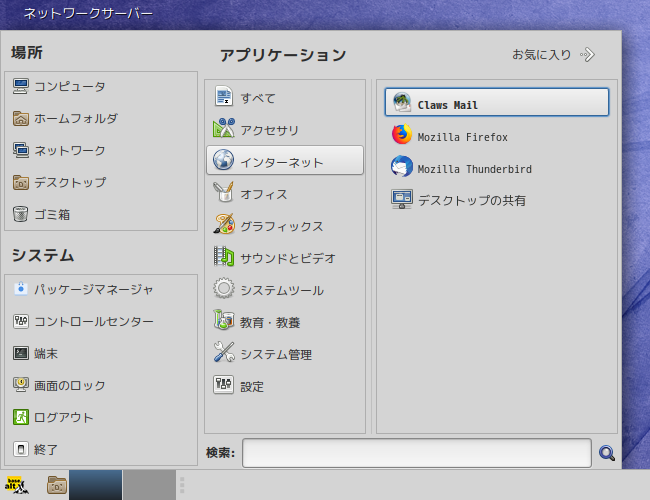
Task: Select the オフィス category
Action: 285,193
